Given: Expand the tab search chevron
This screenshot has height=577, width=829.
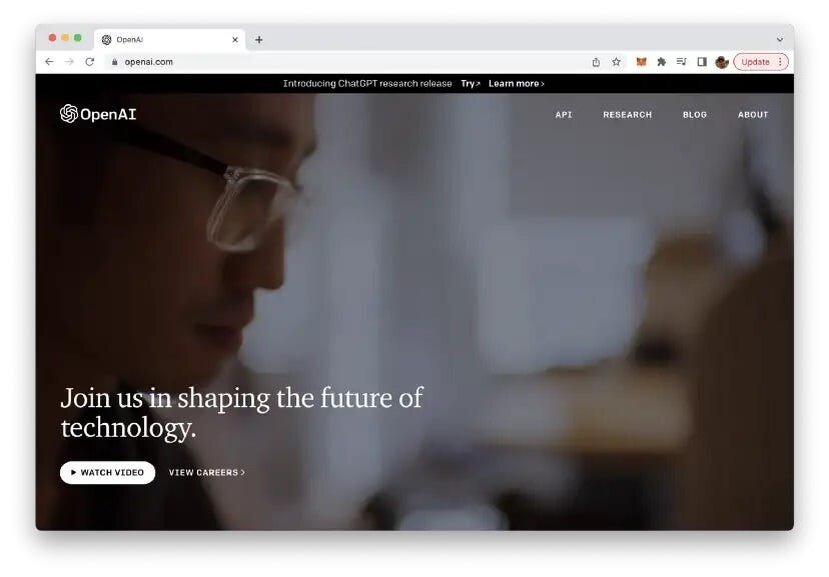Looking at the screenshot, I should (x=780, y=40).
